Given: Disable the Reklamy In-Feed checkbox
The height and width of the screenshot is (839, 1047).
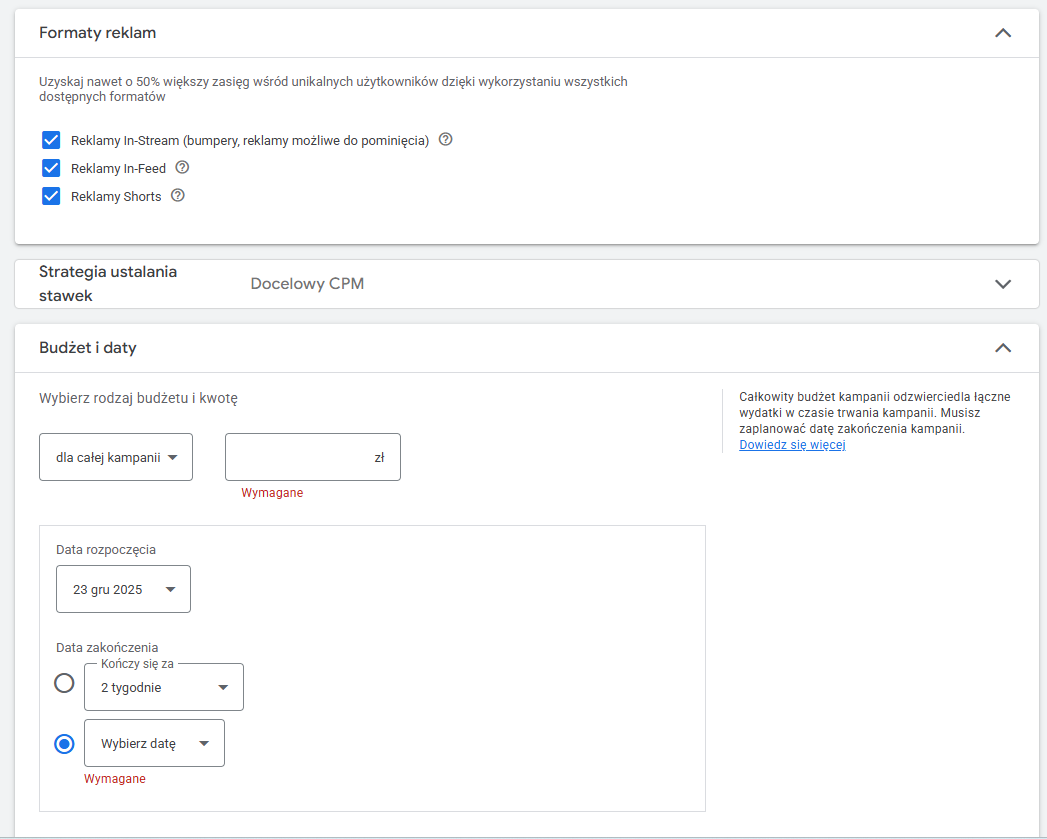Looking at the screenshot, I should click(52, 168).
